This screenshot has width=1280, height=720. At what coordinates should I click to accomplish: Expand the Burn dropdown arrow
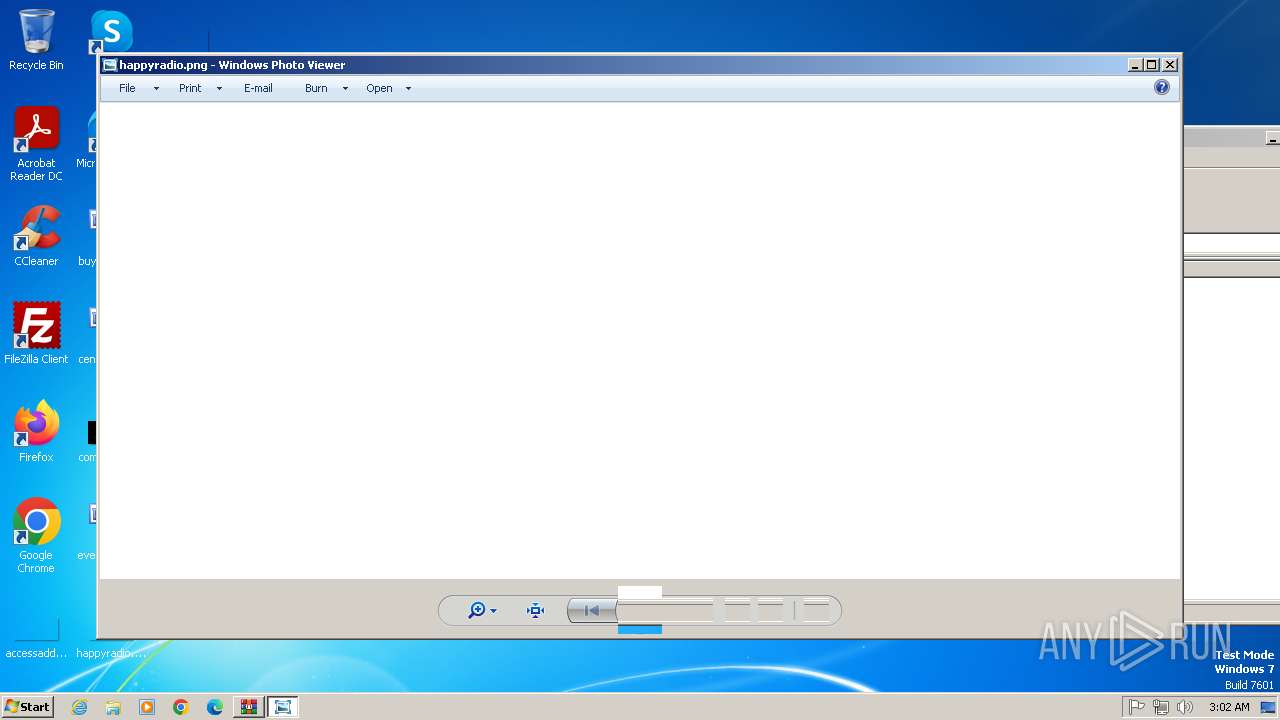(x=345, y=89)
